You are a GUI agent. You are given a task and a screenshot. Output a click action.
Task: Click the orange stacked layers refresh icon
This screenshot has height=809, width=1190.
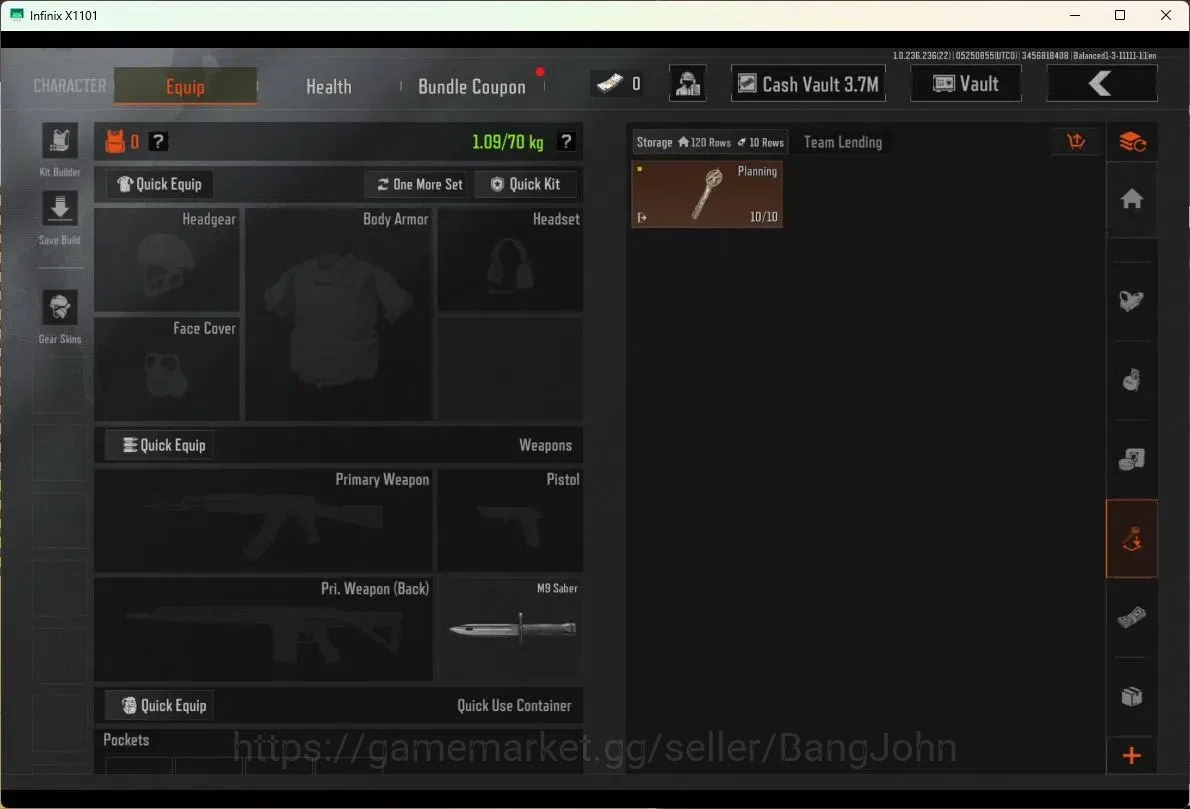(1132, 141)
